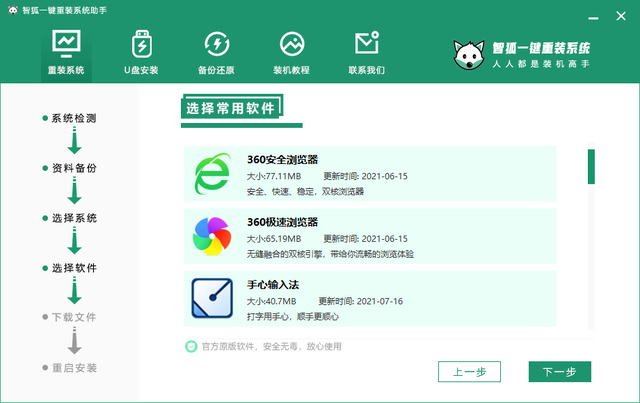Minimize the window
Viewport: 640px width, 403px height.
click(593, 18)
